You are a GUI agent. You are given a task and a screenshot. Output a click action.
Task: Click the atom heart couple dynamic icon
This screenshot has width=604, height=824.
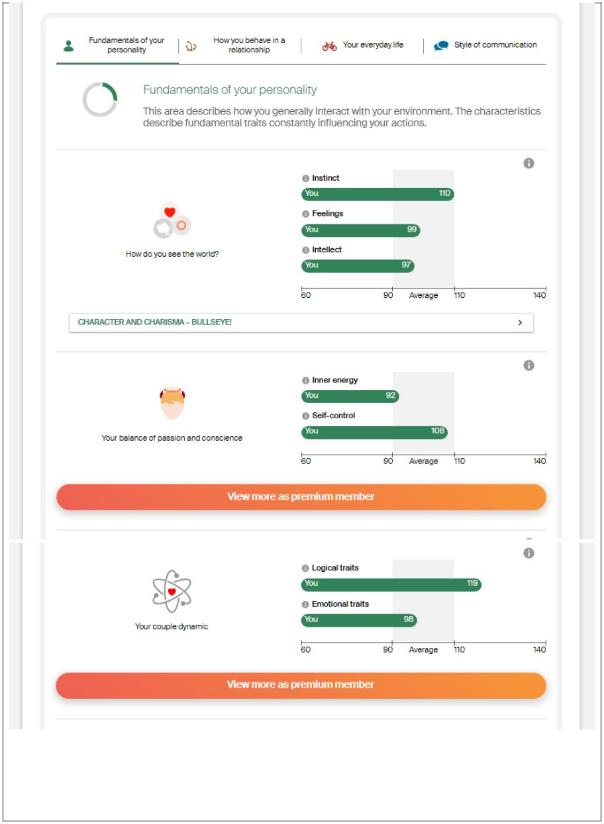171,591
